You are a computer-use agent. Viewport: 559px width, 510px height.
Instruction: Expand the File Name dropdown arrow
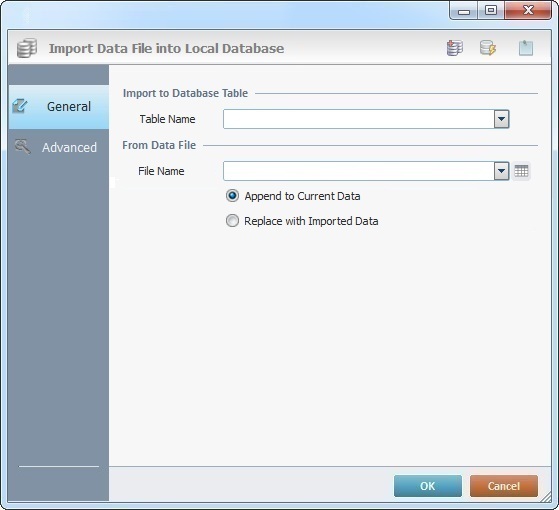point(501,171)
